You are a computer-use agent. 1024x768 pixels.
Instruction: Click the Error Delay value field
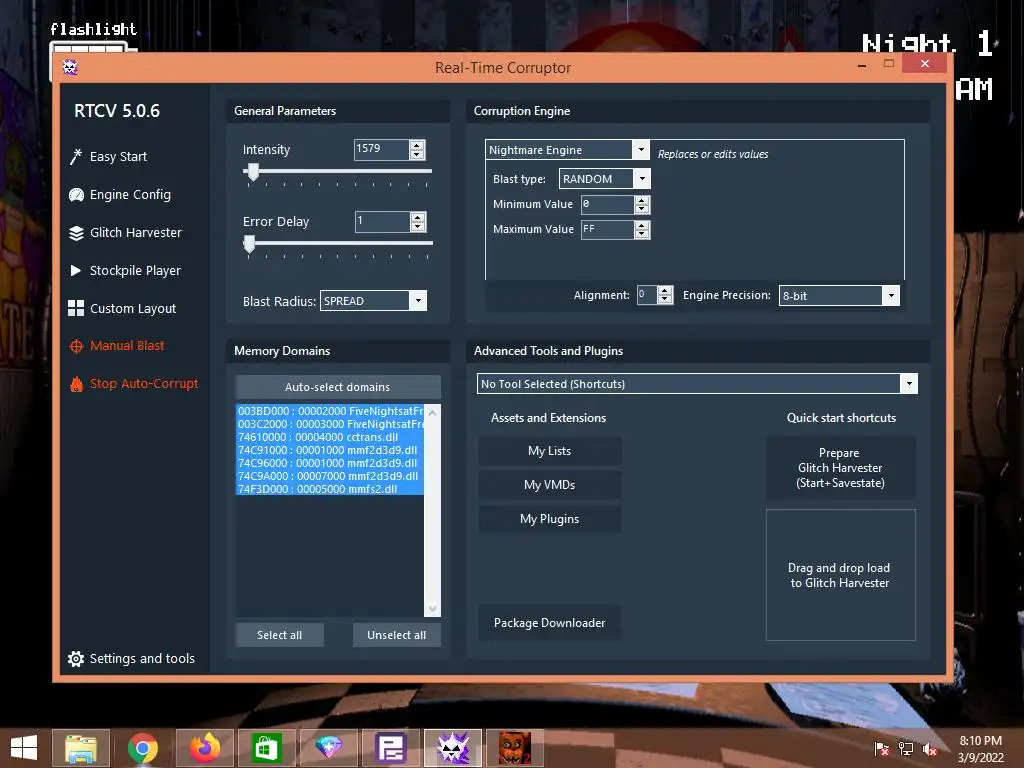[382, 222]
